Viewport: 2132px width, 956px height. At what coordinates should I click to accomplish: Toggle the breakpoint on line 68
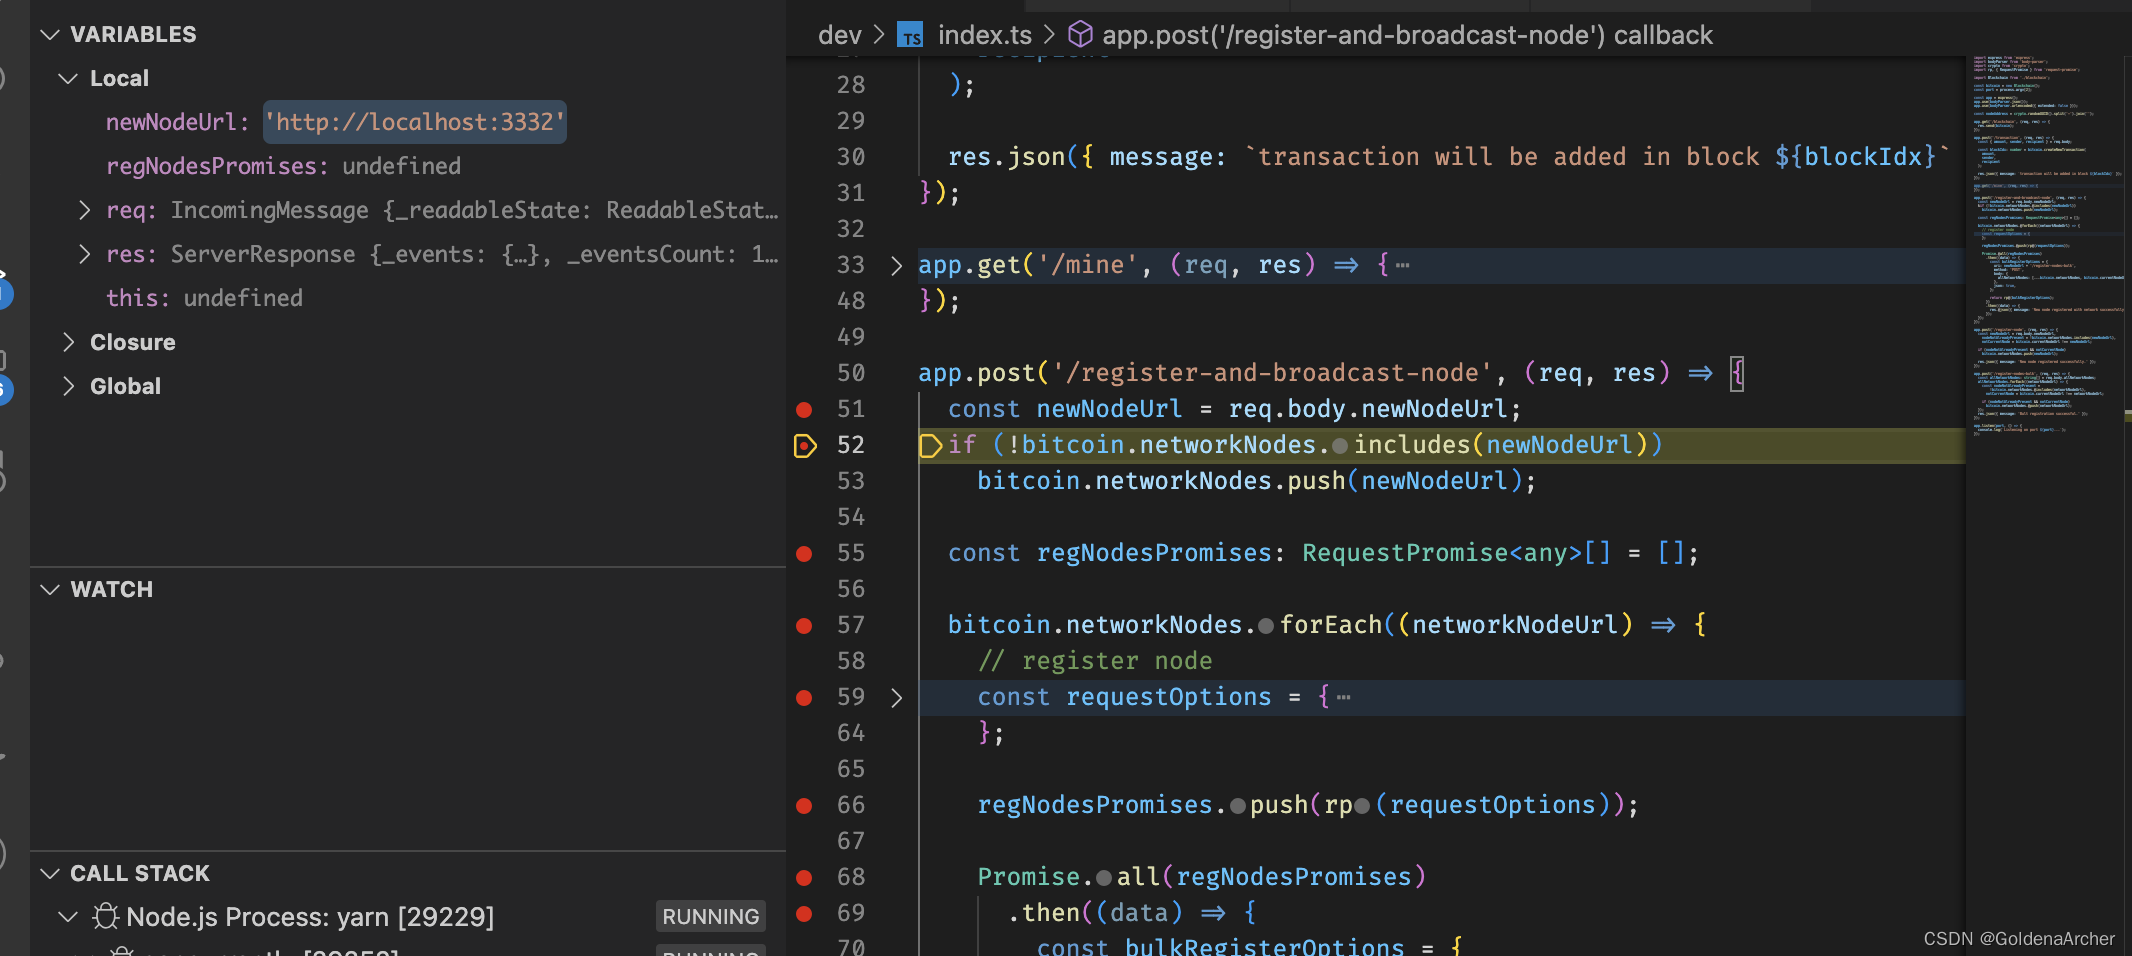pos(804,877)
